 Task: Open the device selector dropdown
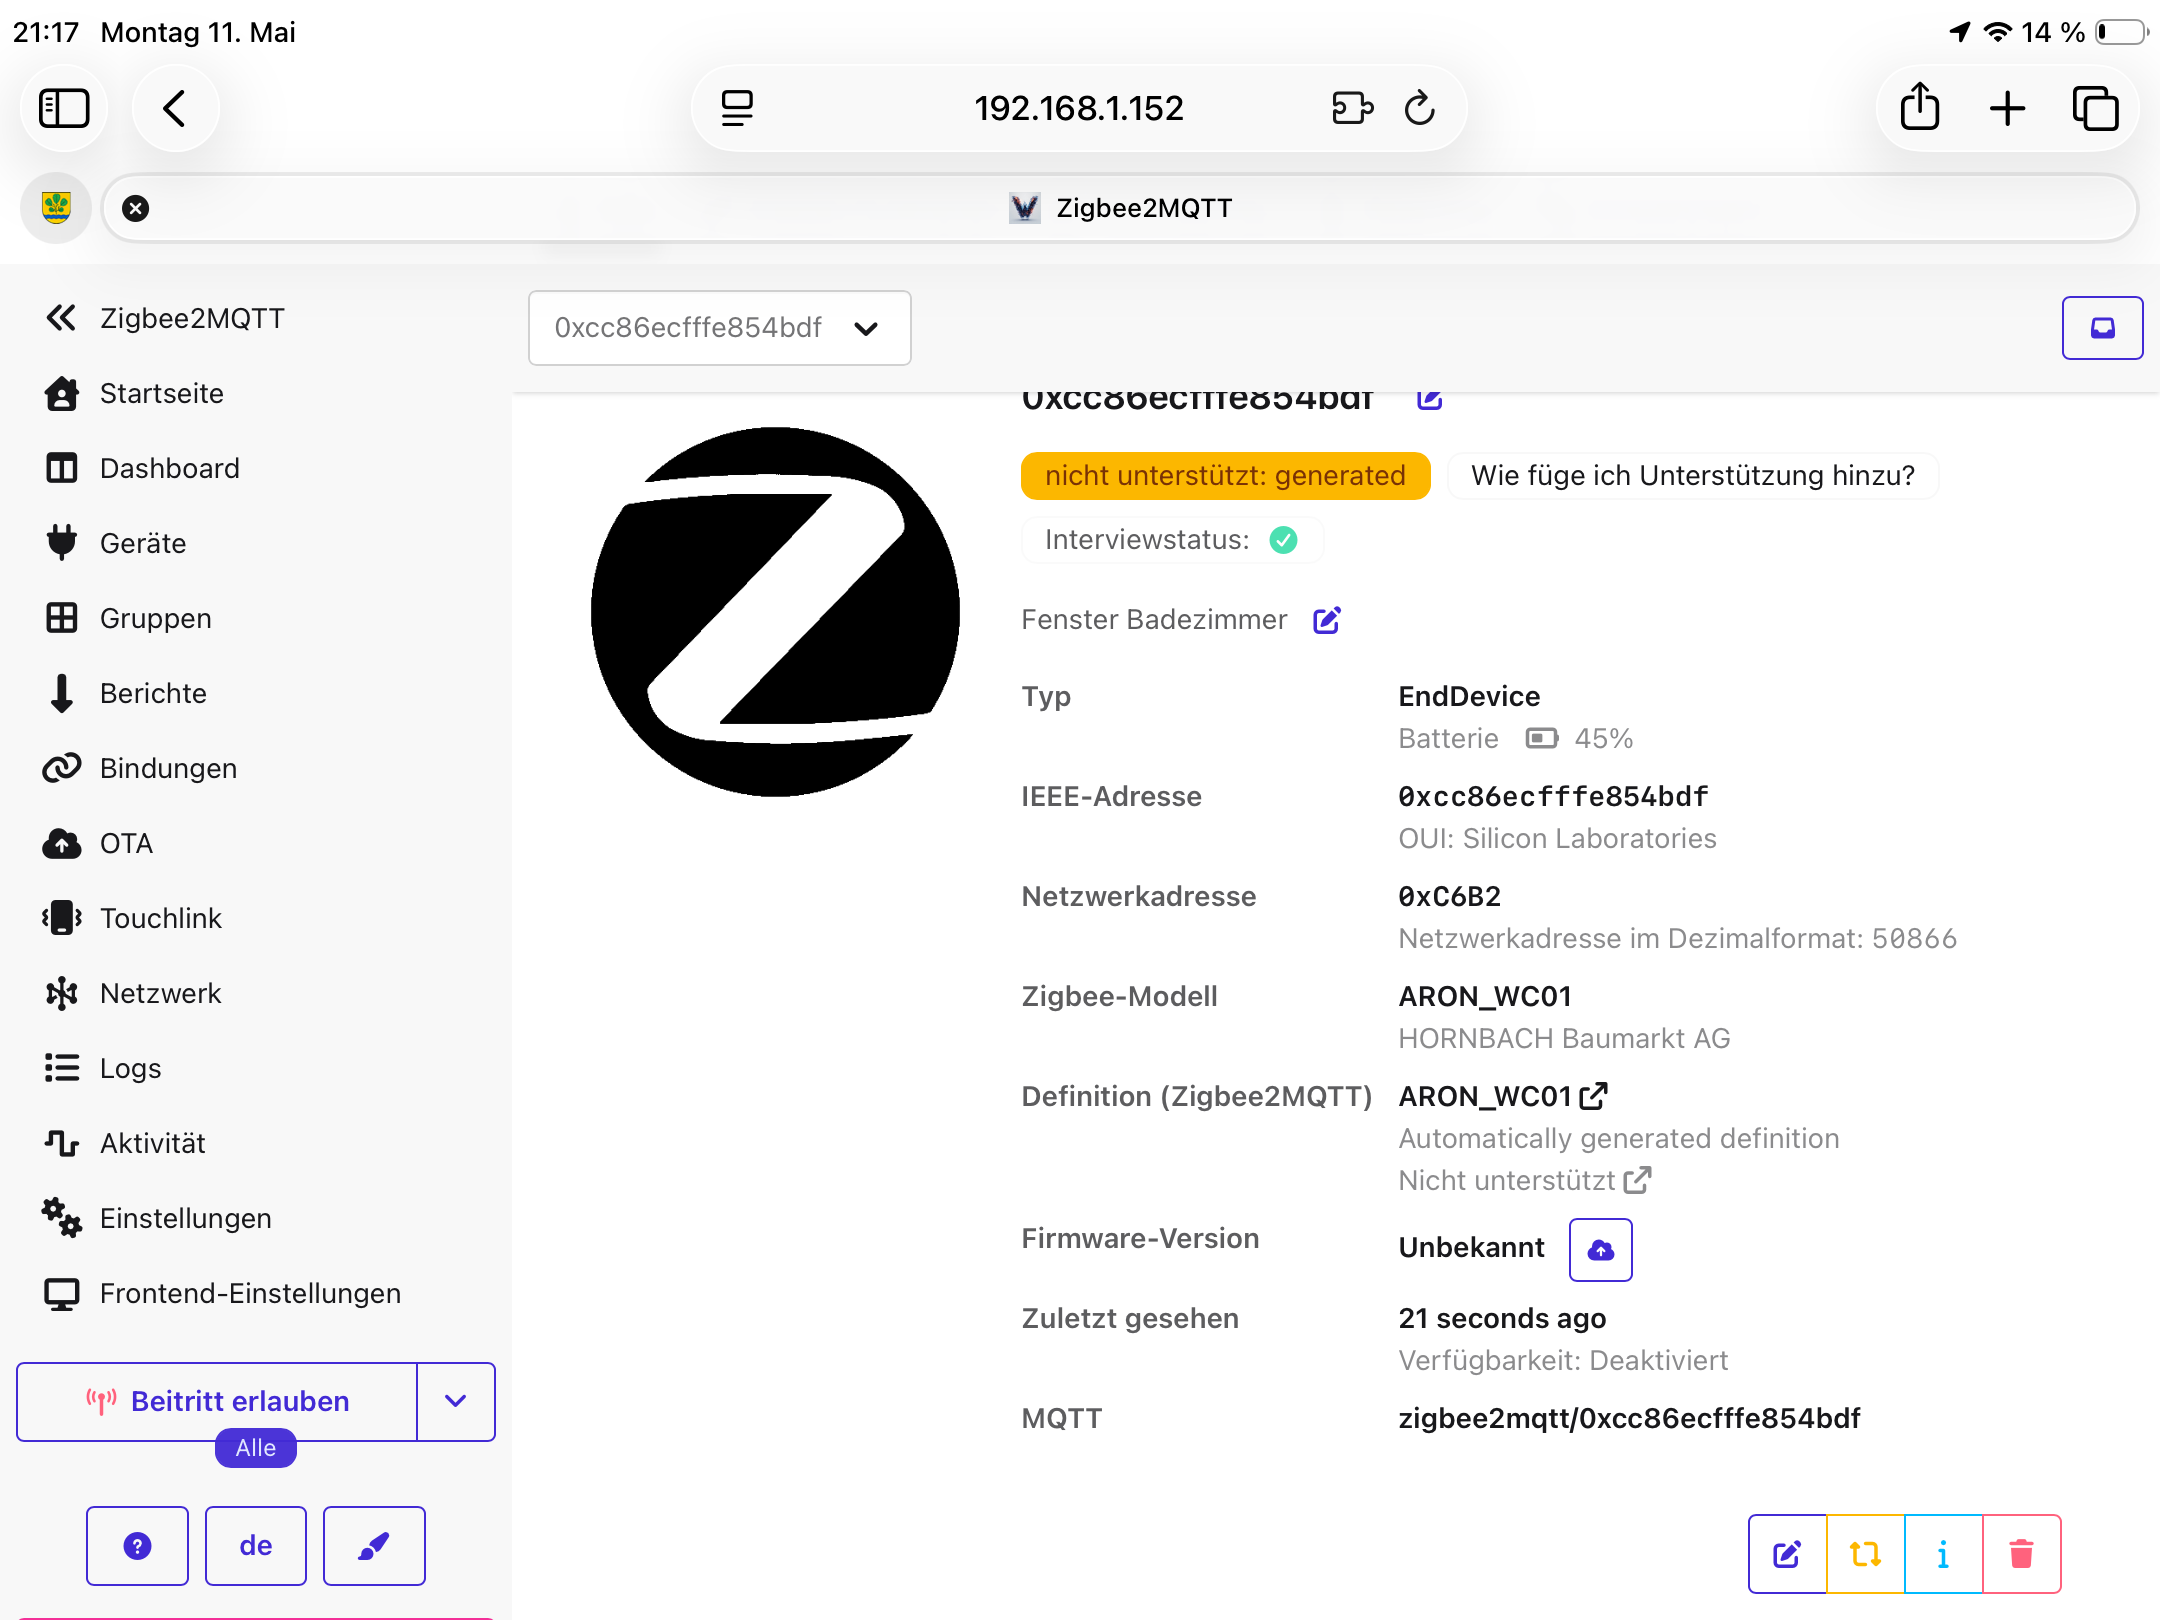click(719, 328)
